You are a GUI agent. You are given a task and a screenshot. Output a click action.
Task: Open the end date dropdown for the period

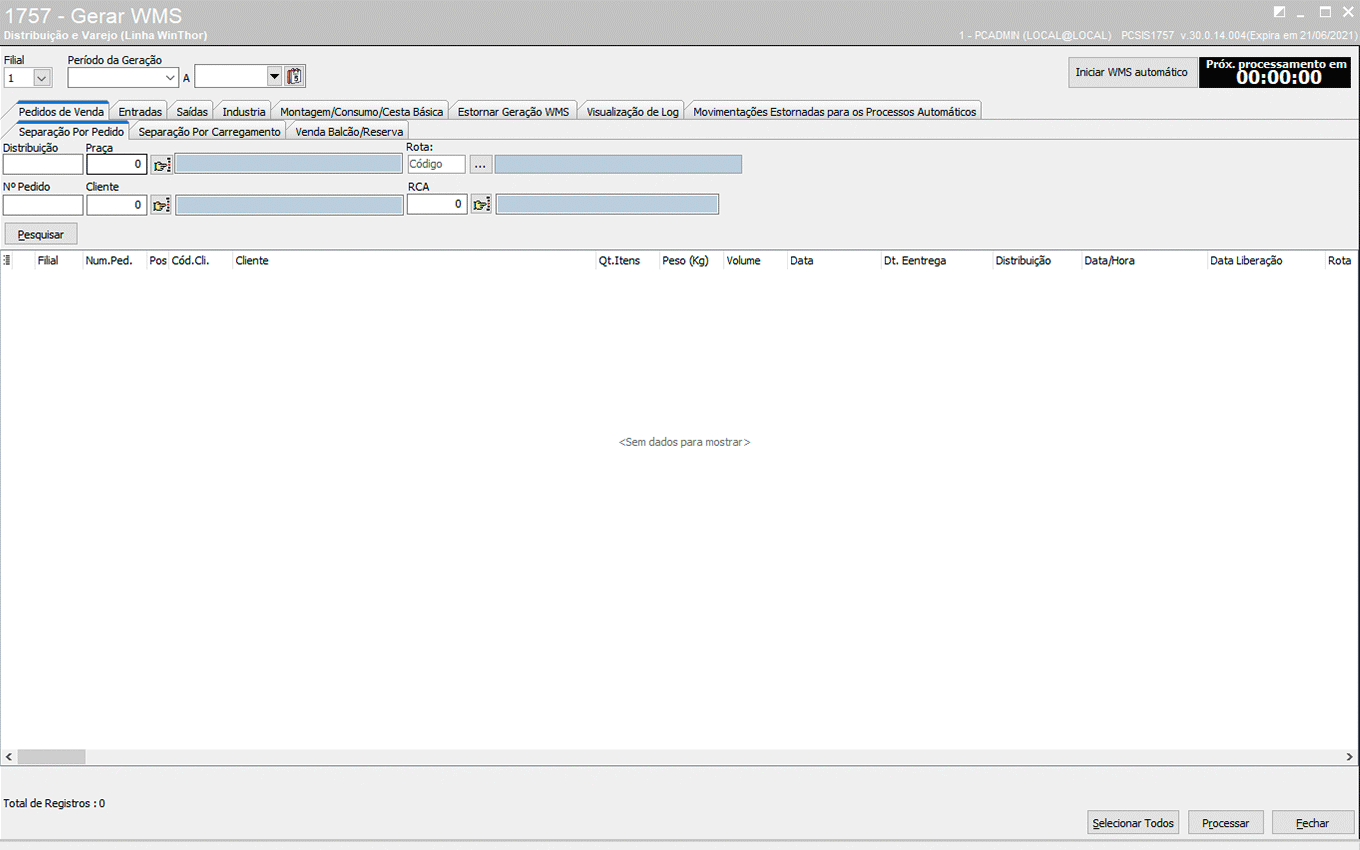tap(274, 77)
